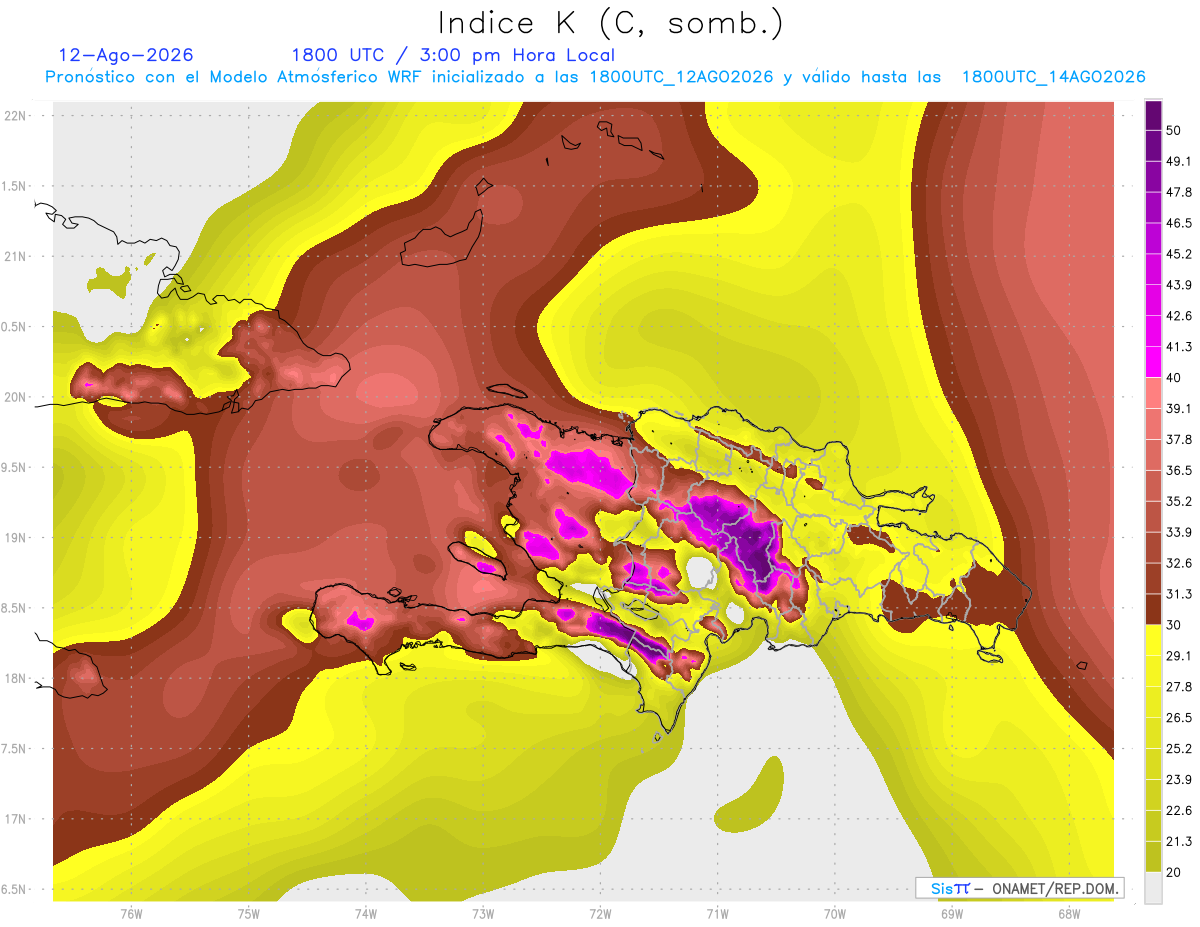Pick the magenta colorbar swatch between 40 and 41.3

click(1153, 362)
